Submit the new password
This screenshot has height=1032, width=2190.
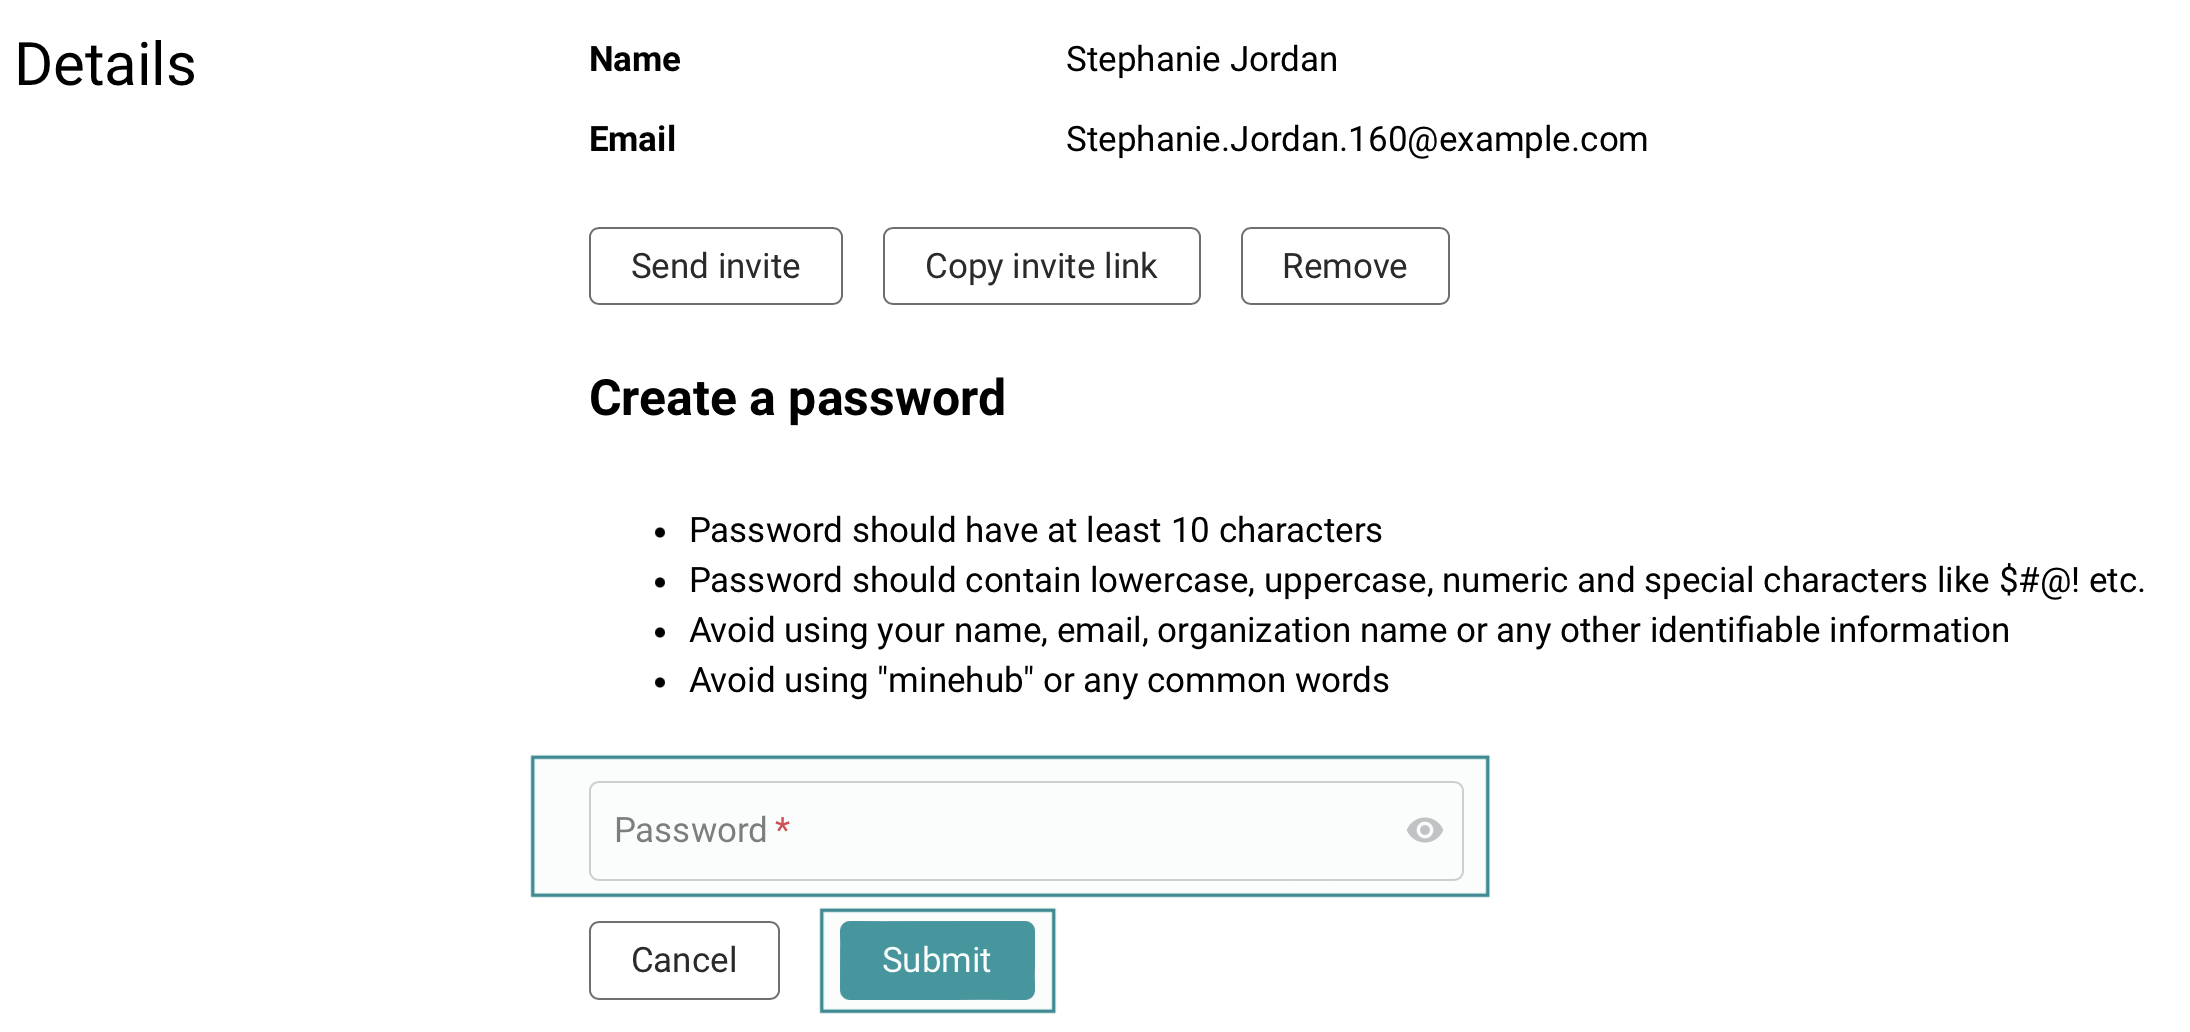pyautogui.click(x=936, y=960)
